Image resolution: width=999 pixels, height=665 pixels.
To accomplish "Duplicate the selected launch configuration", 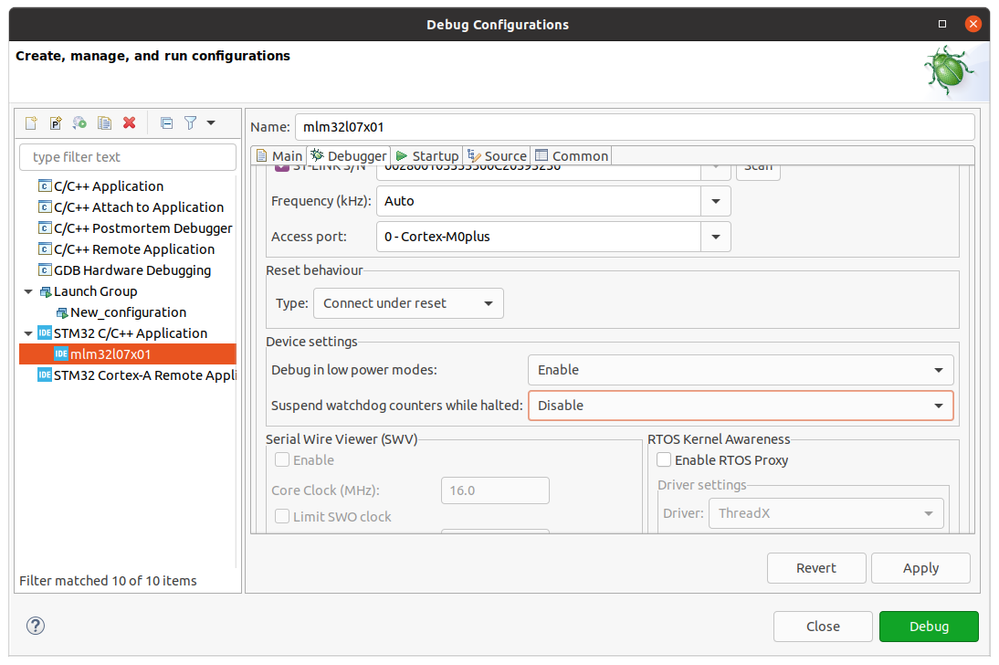I will coord(104,123).
